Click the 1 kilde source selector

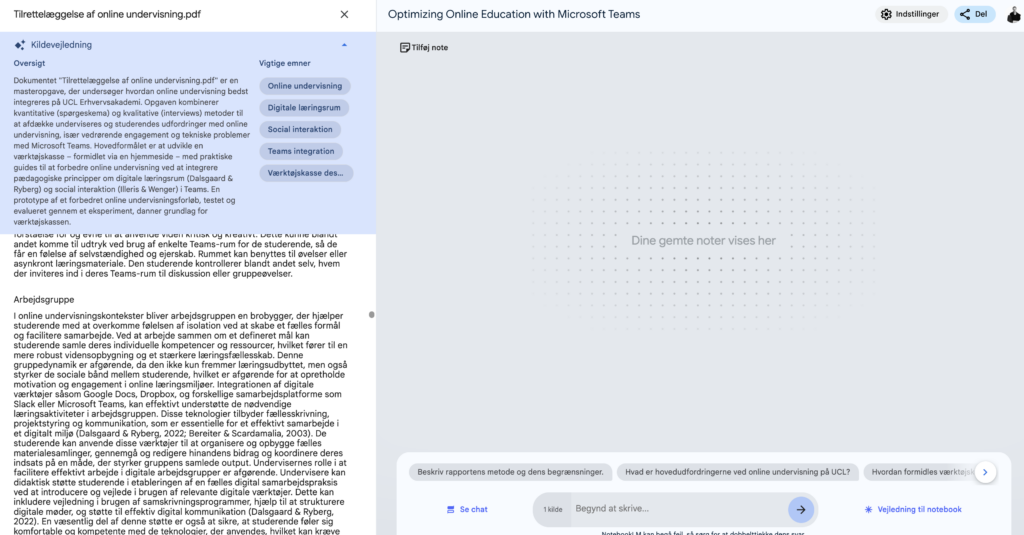(x=552, y=510)
